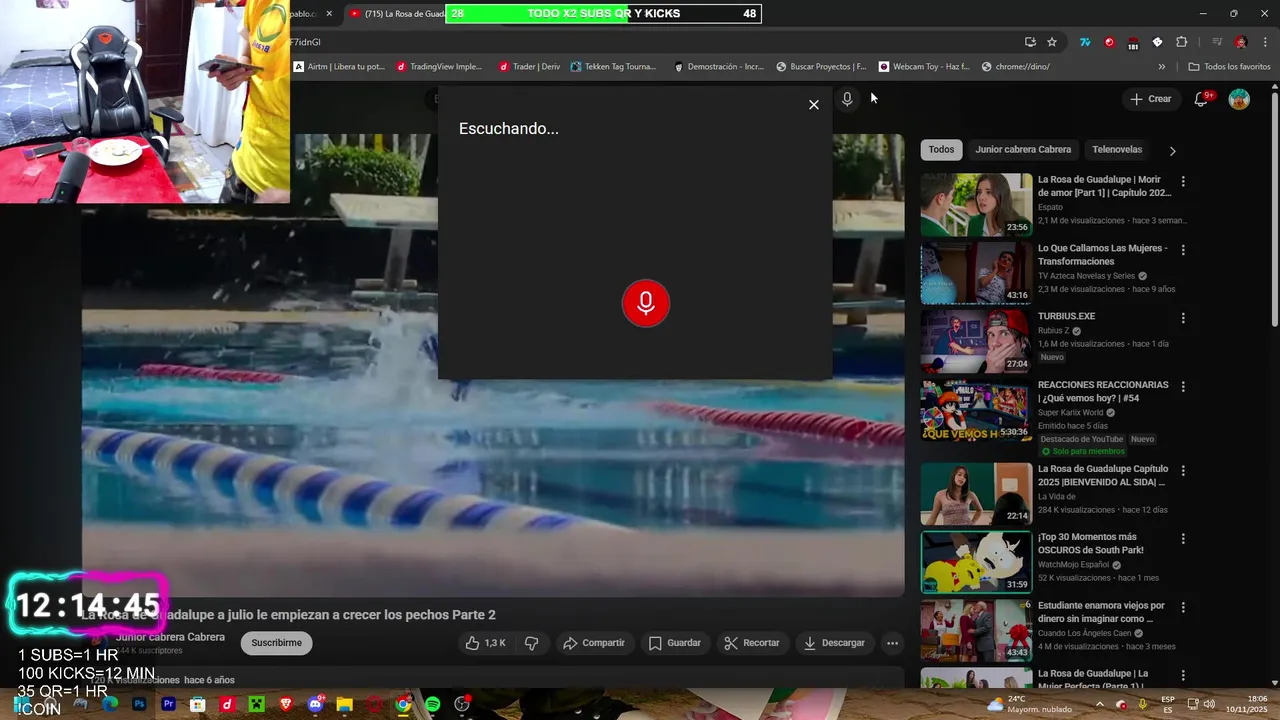Open Minecraft creeper icon in taskbar

click(257, 704)
